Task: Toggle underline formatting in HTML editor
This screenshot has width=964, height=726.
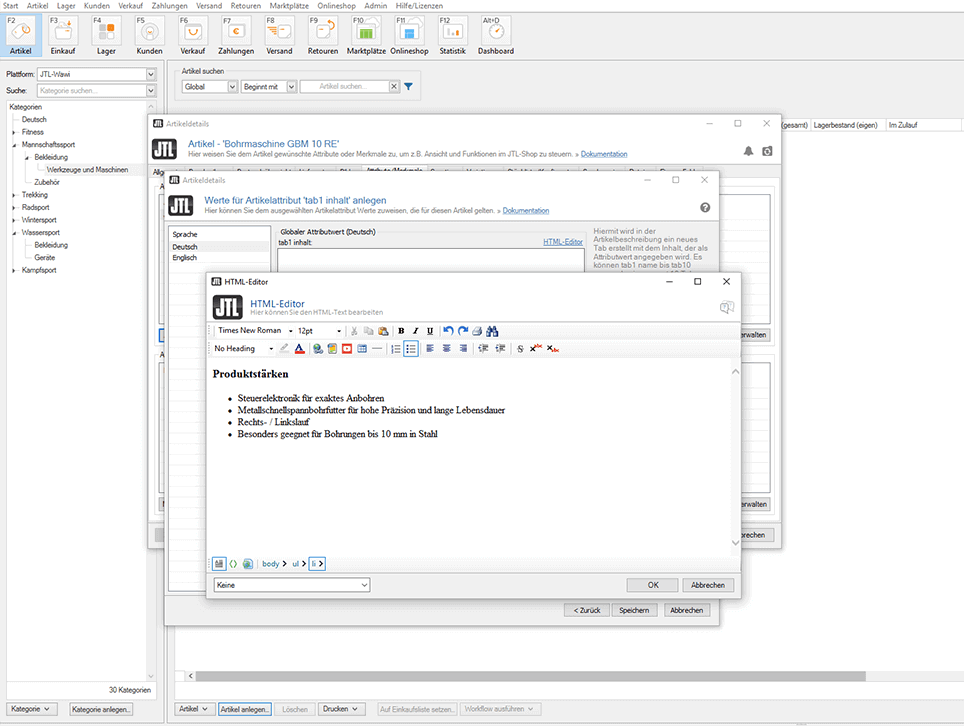Action: (430, 331)
